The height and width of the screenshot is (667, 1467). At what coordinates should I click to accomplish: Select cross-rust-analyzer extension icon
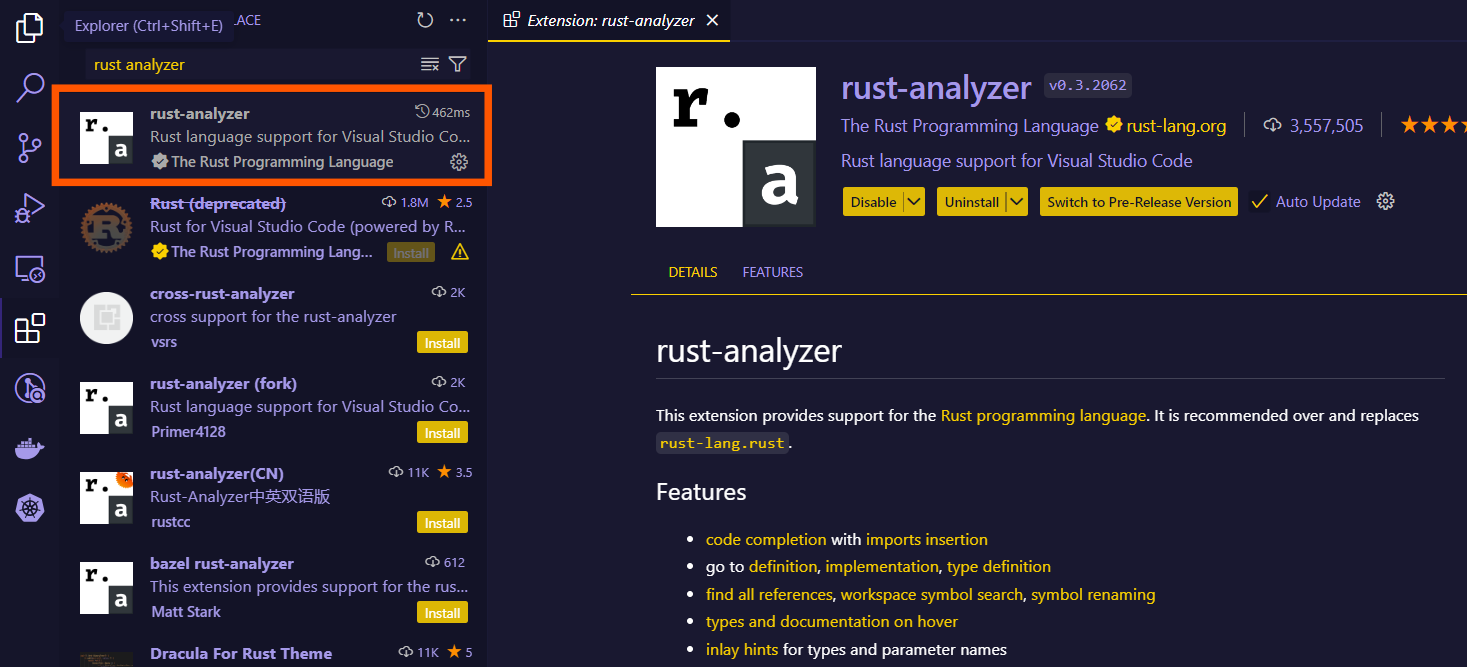106,318
